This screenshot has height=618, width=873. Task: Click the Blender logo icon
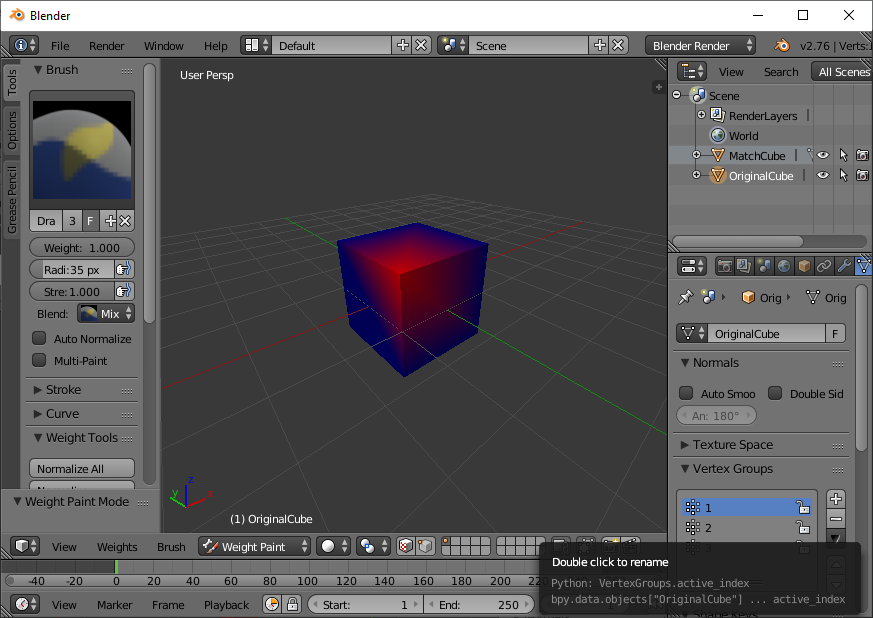[x=782, y=46]
